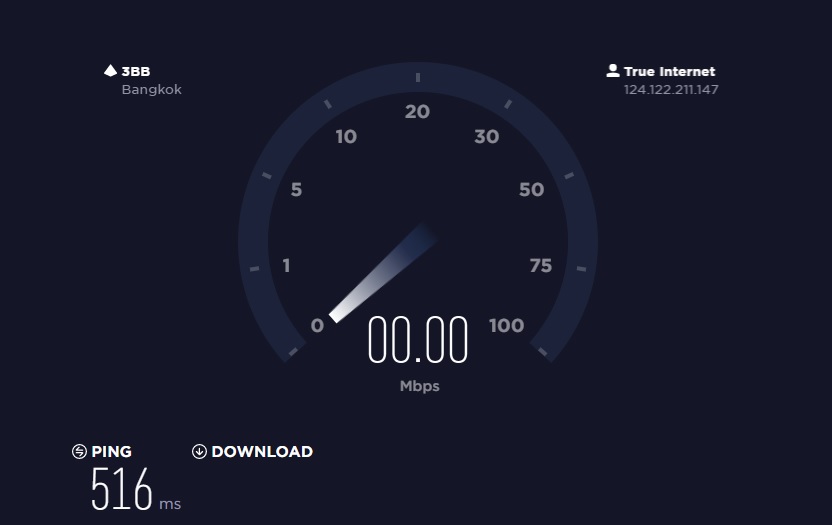Click the 10 mark on gauge
Screen dimensions: 832x525
click(x=346, y=137)
